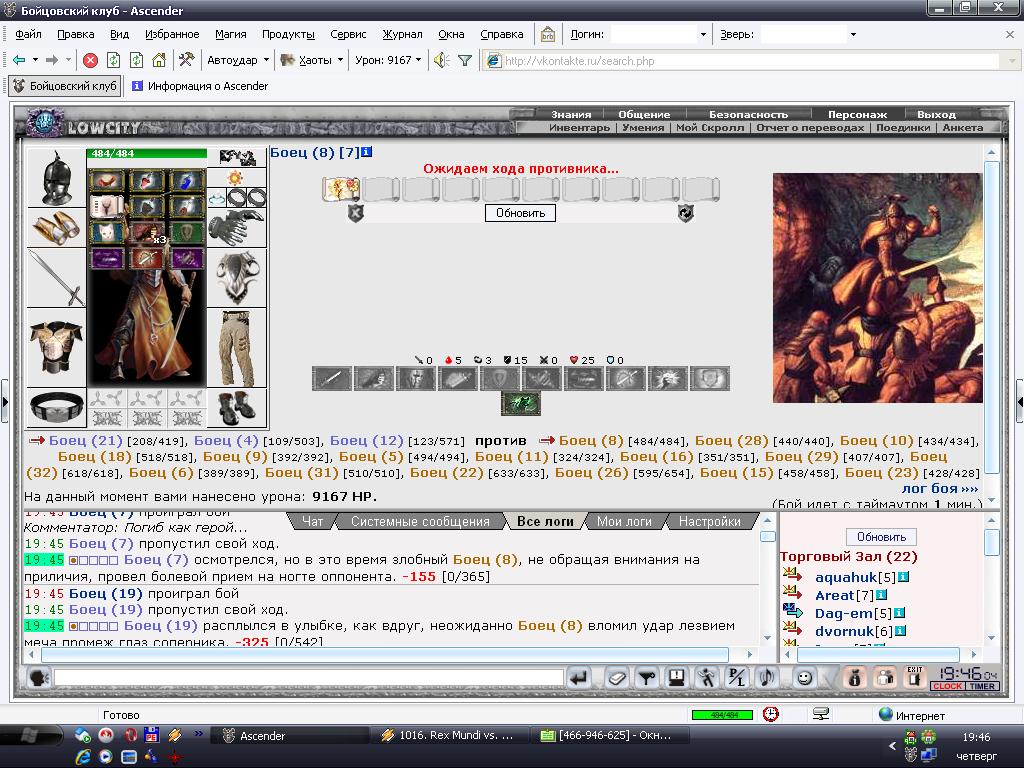This screenshot has height=768, width=1024.
Task: Select the sword weapon slot
Action: tap(56, 278)
